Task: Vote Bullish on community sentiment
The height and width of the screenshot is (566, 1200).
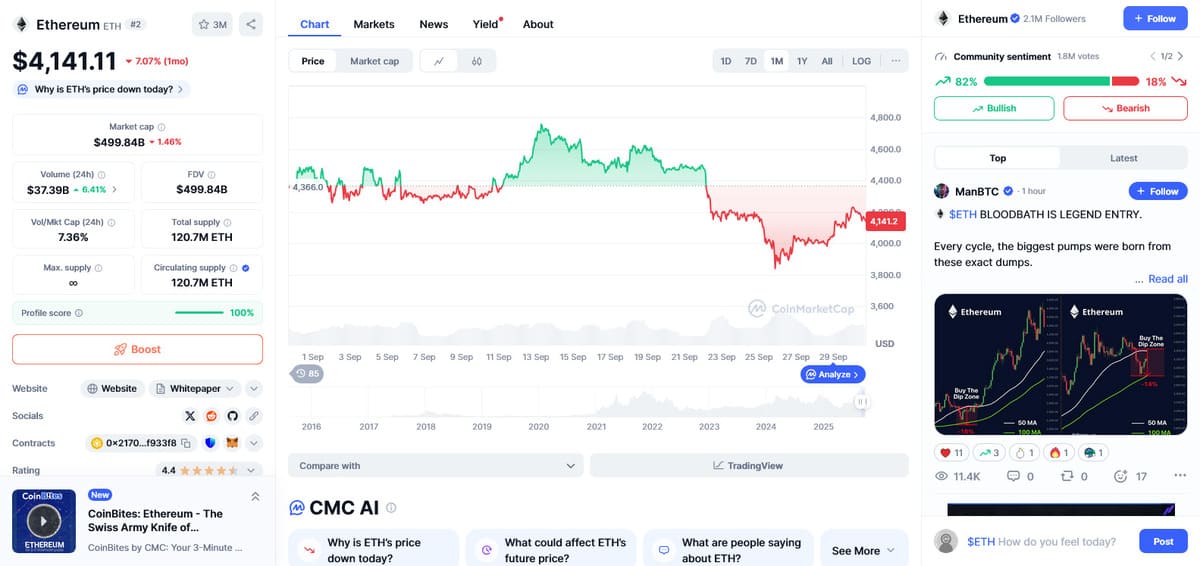Action: pyautogui.click(x=994, y=108)
